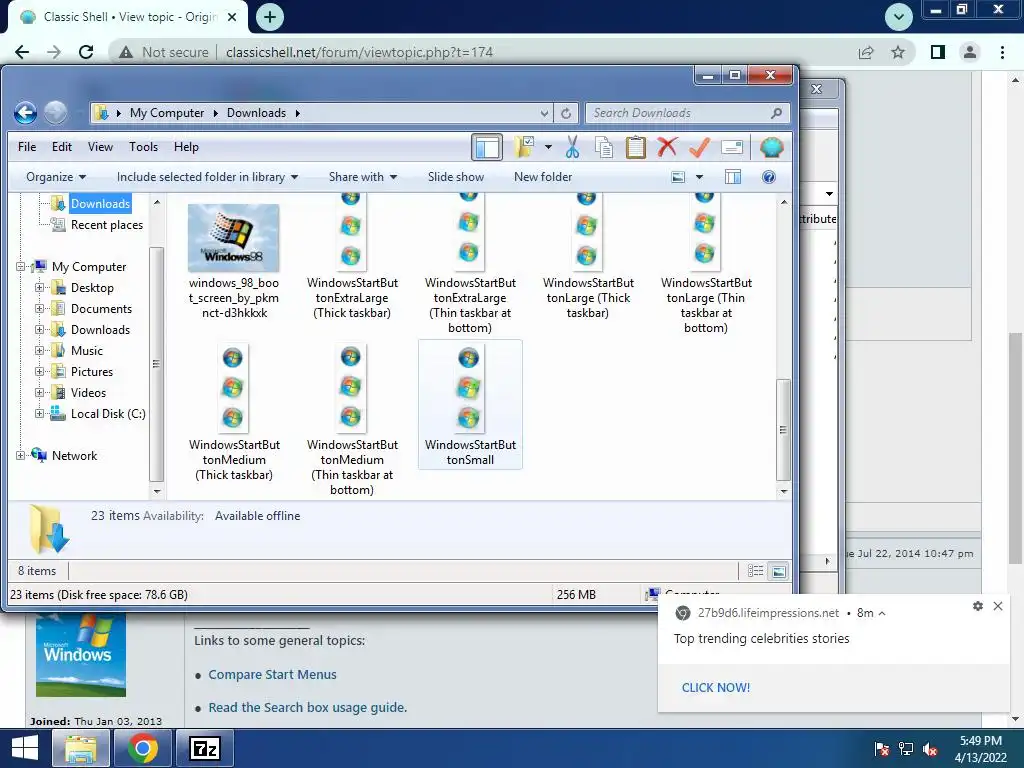Screen dimensions: 1024x768
Task: Click the change view icon
Action: pos(679,177)
